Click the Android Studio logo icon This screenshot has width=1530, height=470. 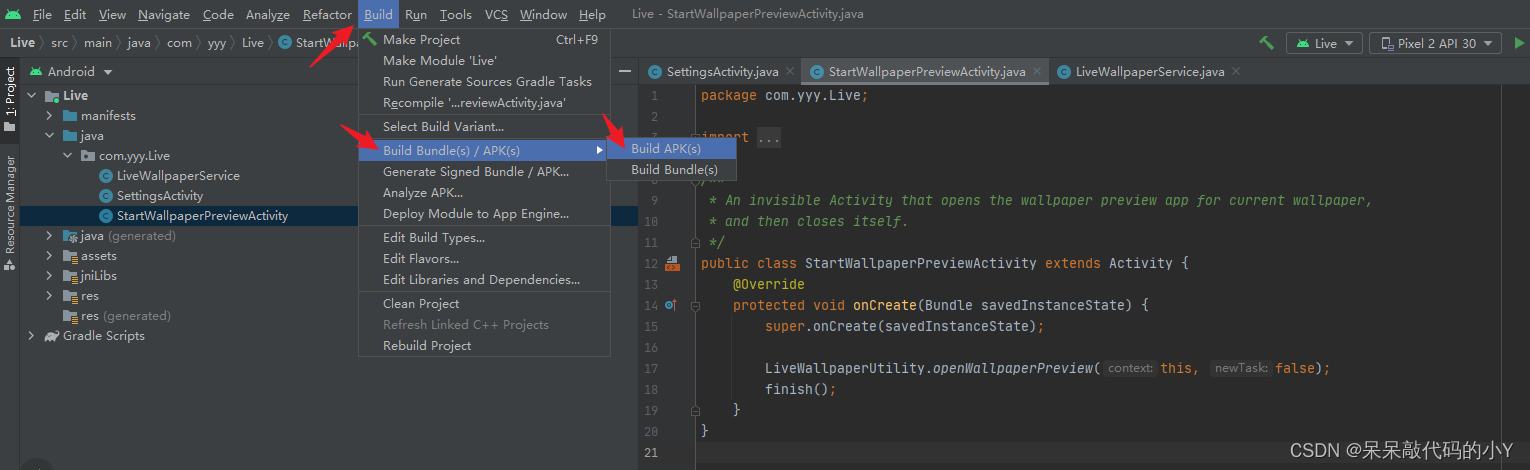point(13,14)
